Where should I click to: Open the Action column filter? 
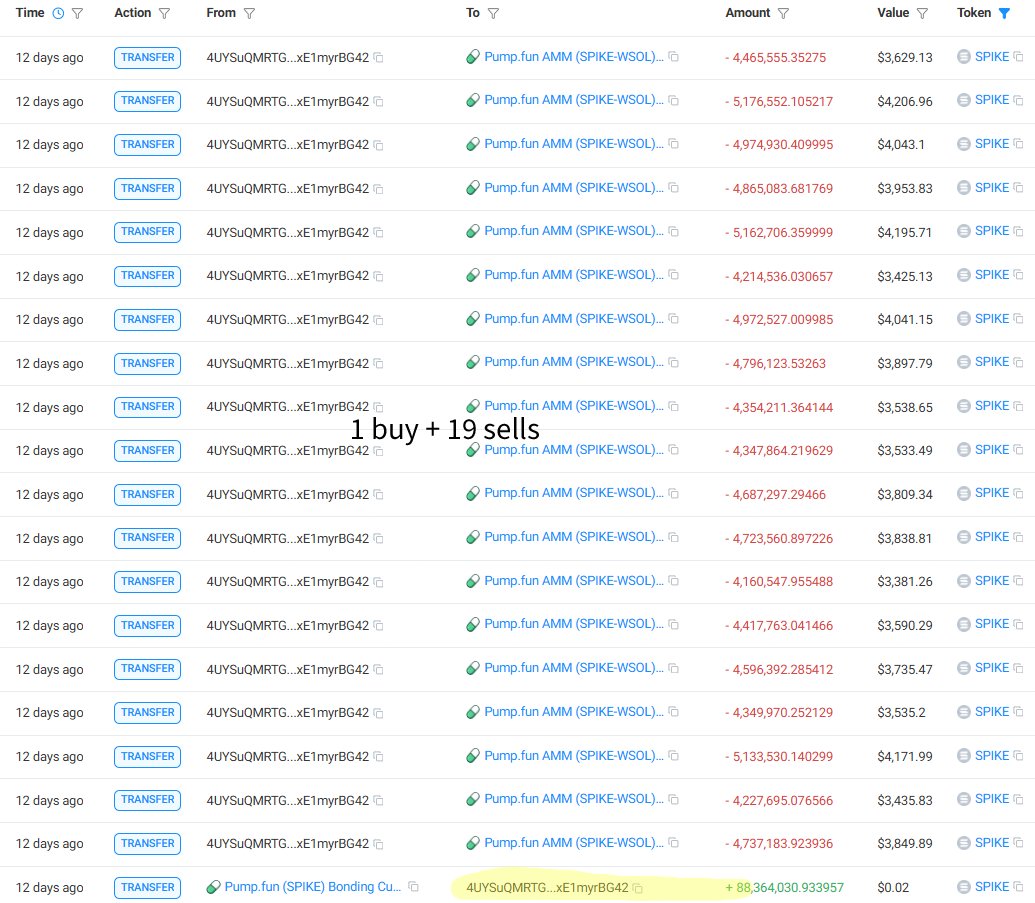(x=164, y=13)
